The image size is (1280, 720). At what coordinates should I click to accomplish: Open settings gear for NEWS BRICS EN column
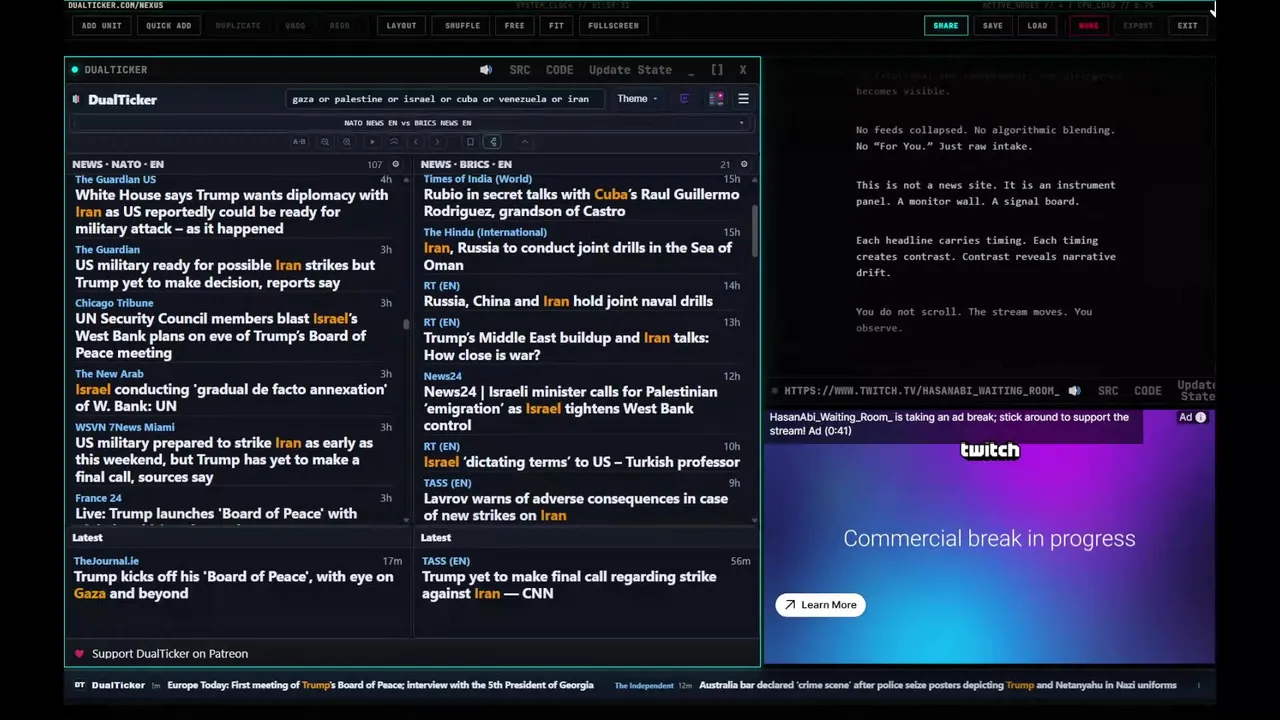[743, 164]
